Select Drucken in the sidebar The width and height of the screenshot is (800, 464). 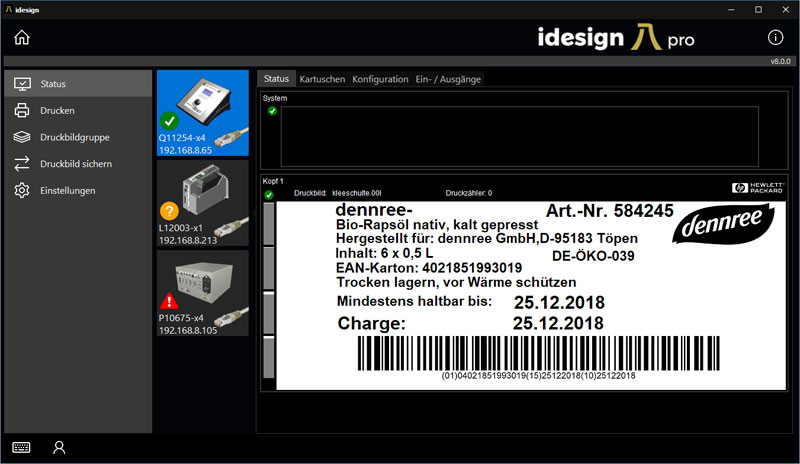(x=78, y=110)
